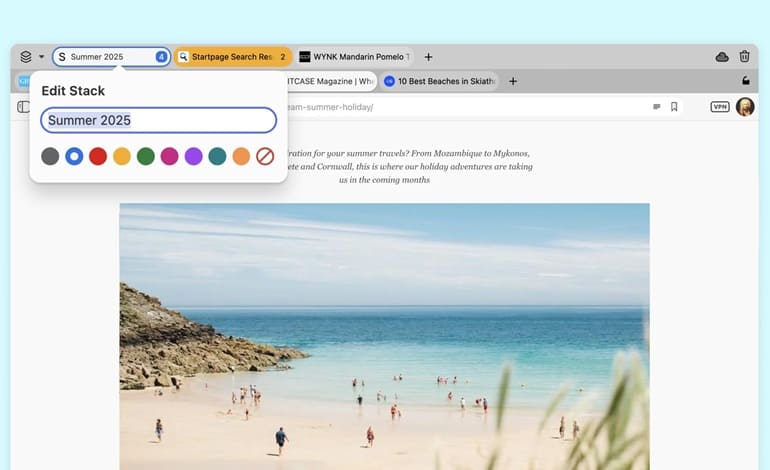770x470 pixels.
Task: Choose the teal stack color
Action: click(x=217, y=156)
